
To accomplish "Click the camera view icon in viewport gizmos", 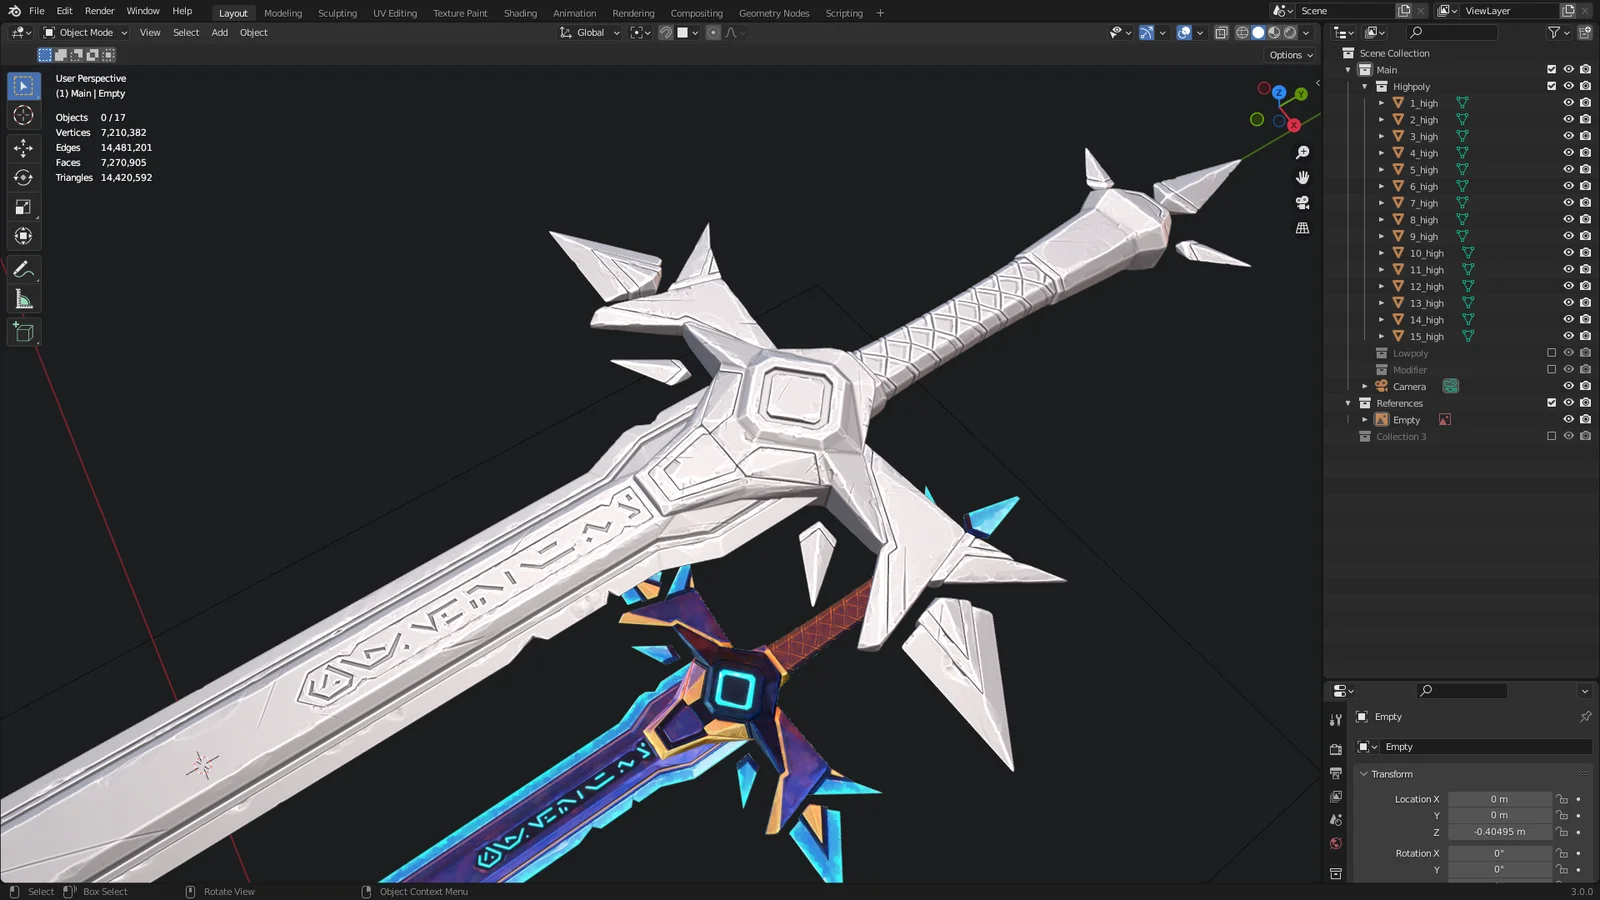I will 1302,201.
